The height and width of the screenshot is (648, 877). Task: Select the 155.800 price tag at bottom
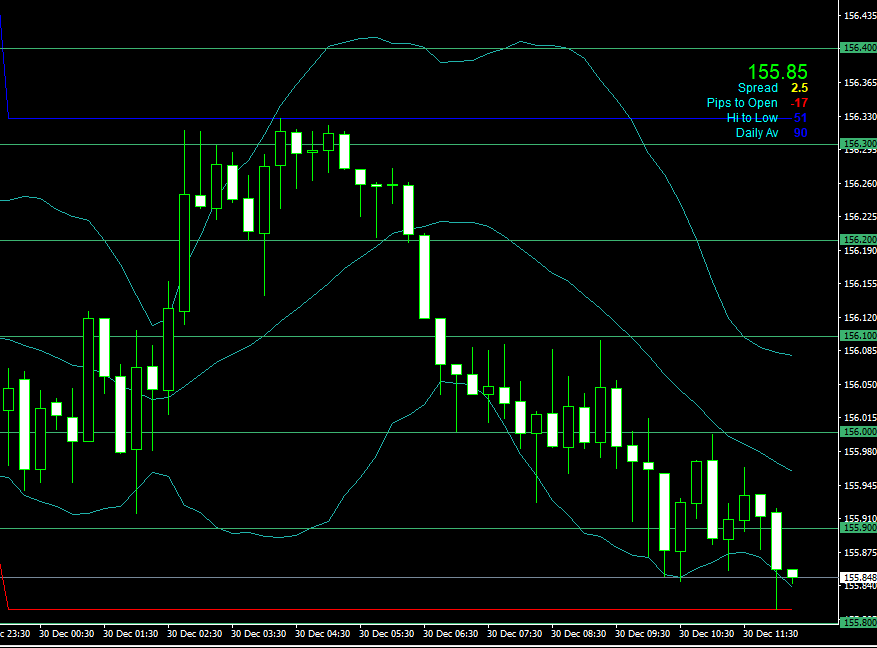tap(859, 623)
